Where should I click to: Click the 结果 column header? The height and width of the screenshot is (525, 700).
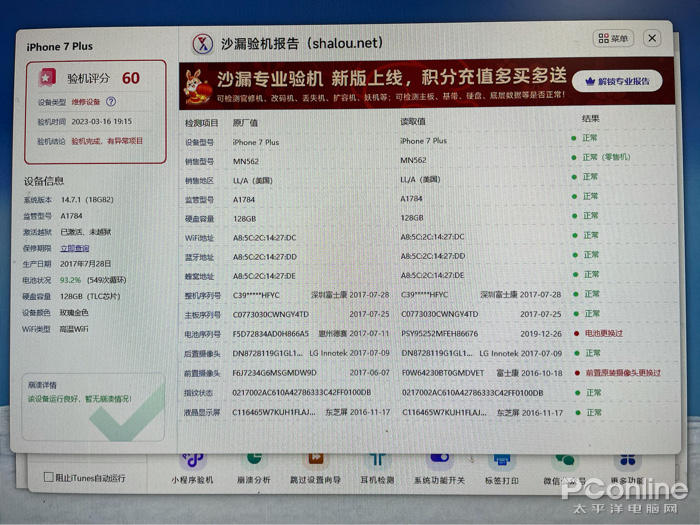pos(590,118)
